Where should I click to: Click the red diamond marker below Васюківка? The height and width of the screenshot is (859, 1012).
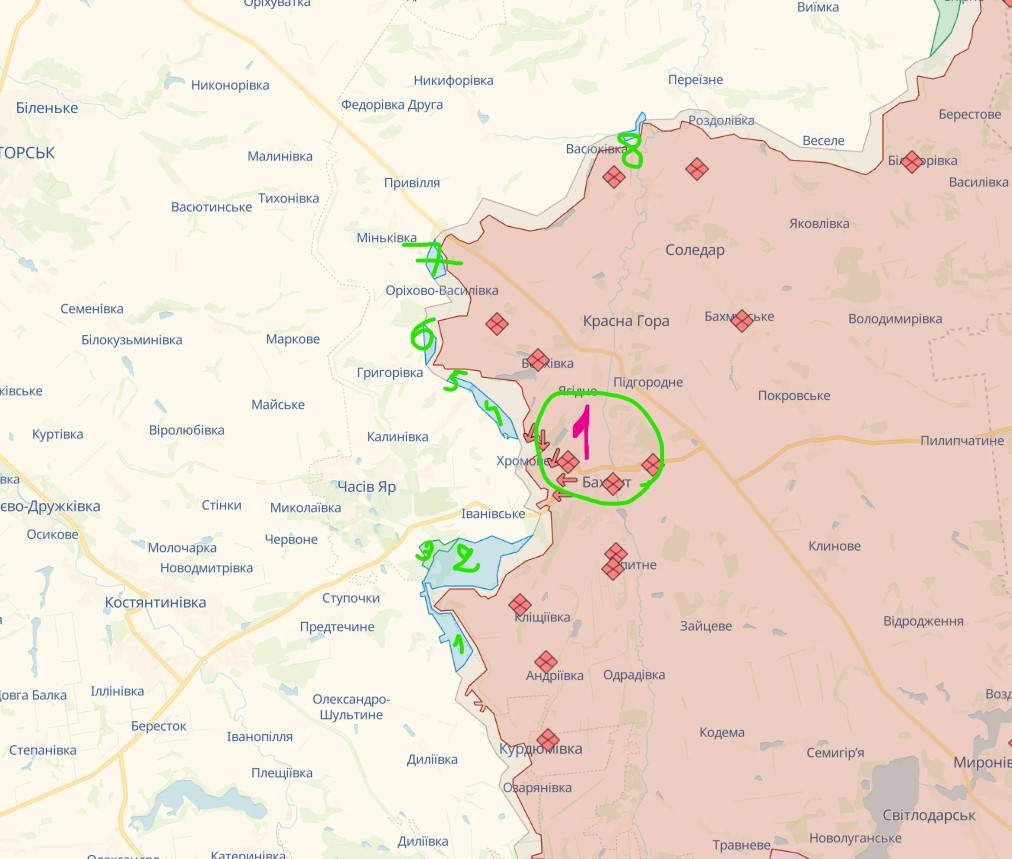click(614, 176)
